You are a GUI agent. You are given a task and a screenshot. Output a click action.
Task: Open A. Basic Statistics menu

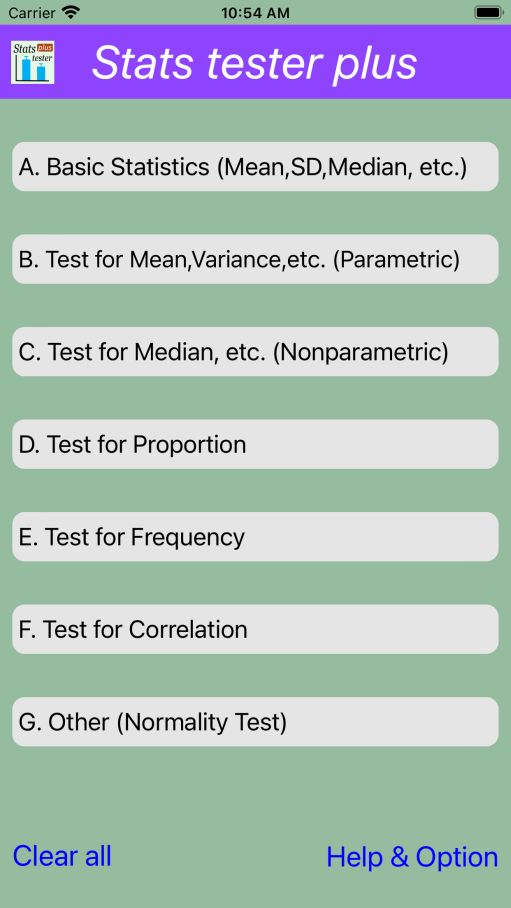255,167
